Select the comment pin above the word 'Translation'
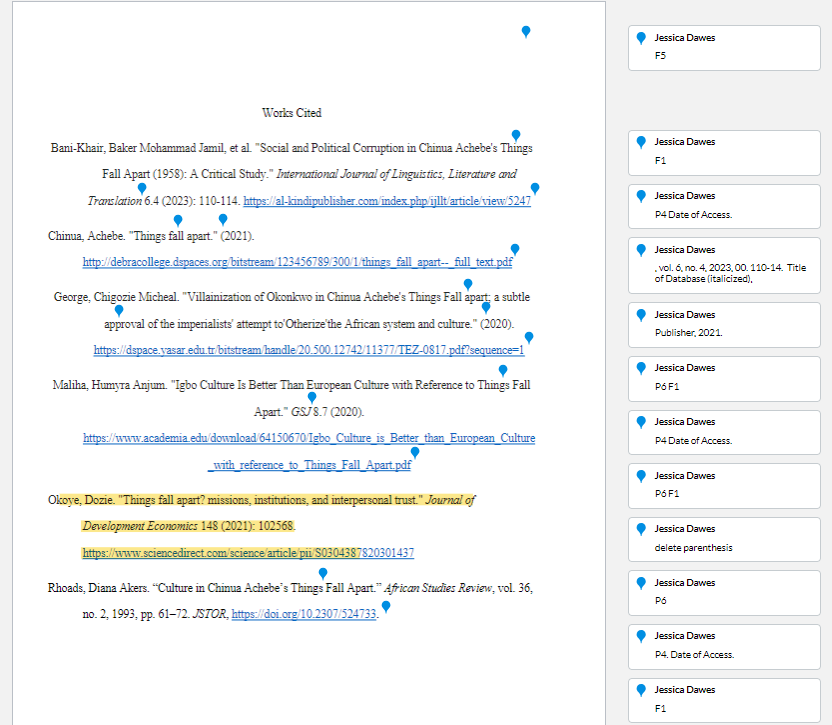The image size is (832, 725). coord(142,188)
